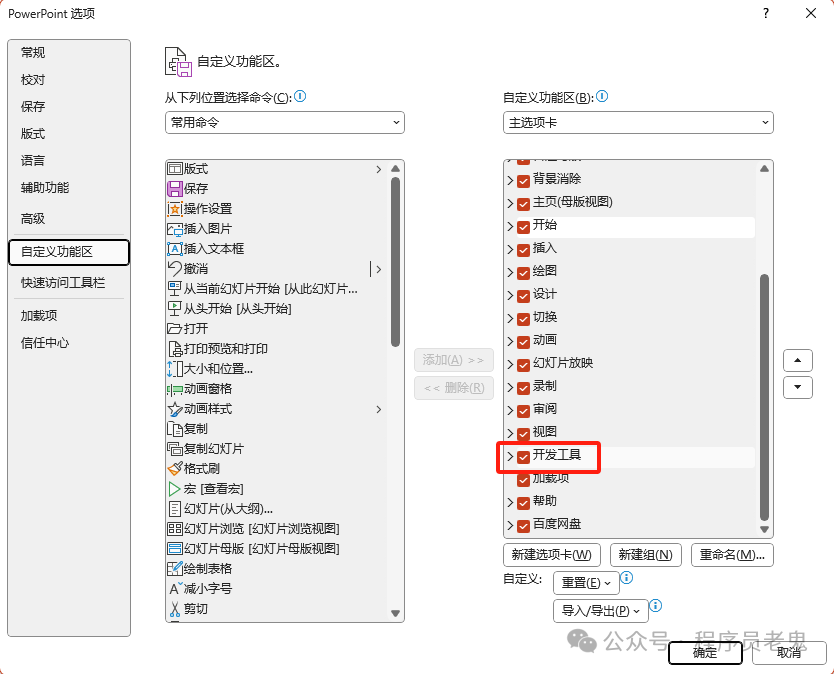Image resolution: width=834 pixels, height=674 pixels.
Task: Toggle the 主页(母版视图) checkbox
Action: click(523, 204)
